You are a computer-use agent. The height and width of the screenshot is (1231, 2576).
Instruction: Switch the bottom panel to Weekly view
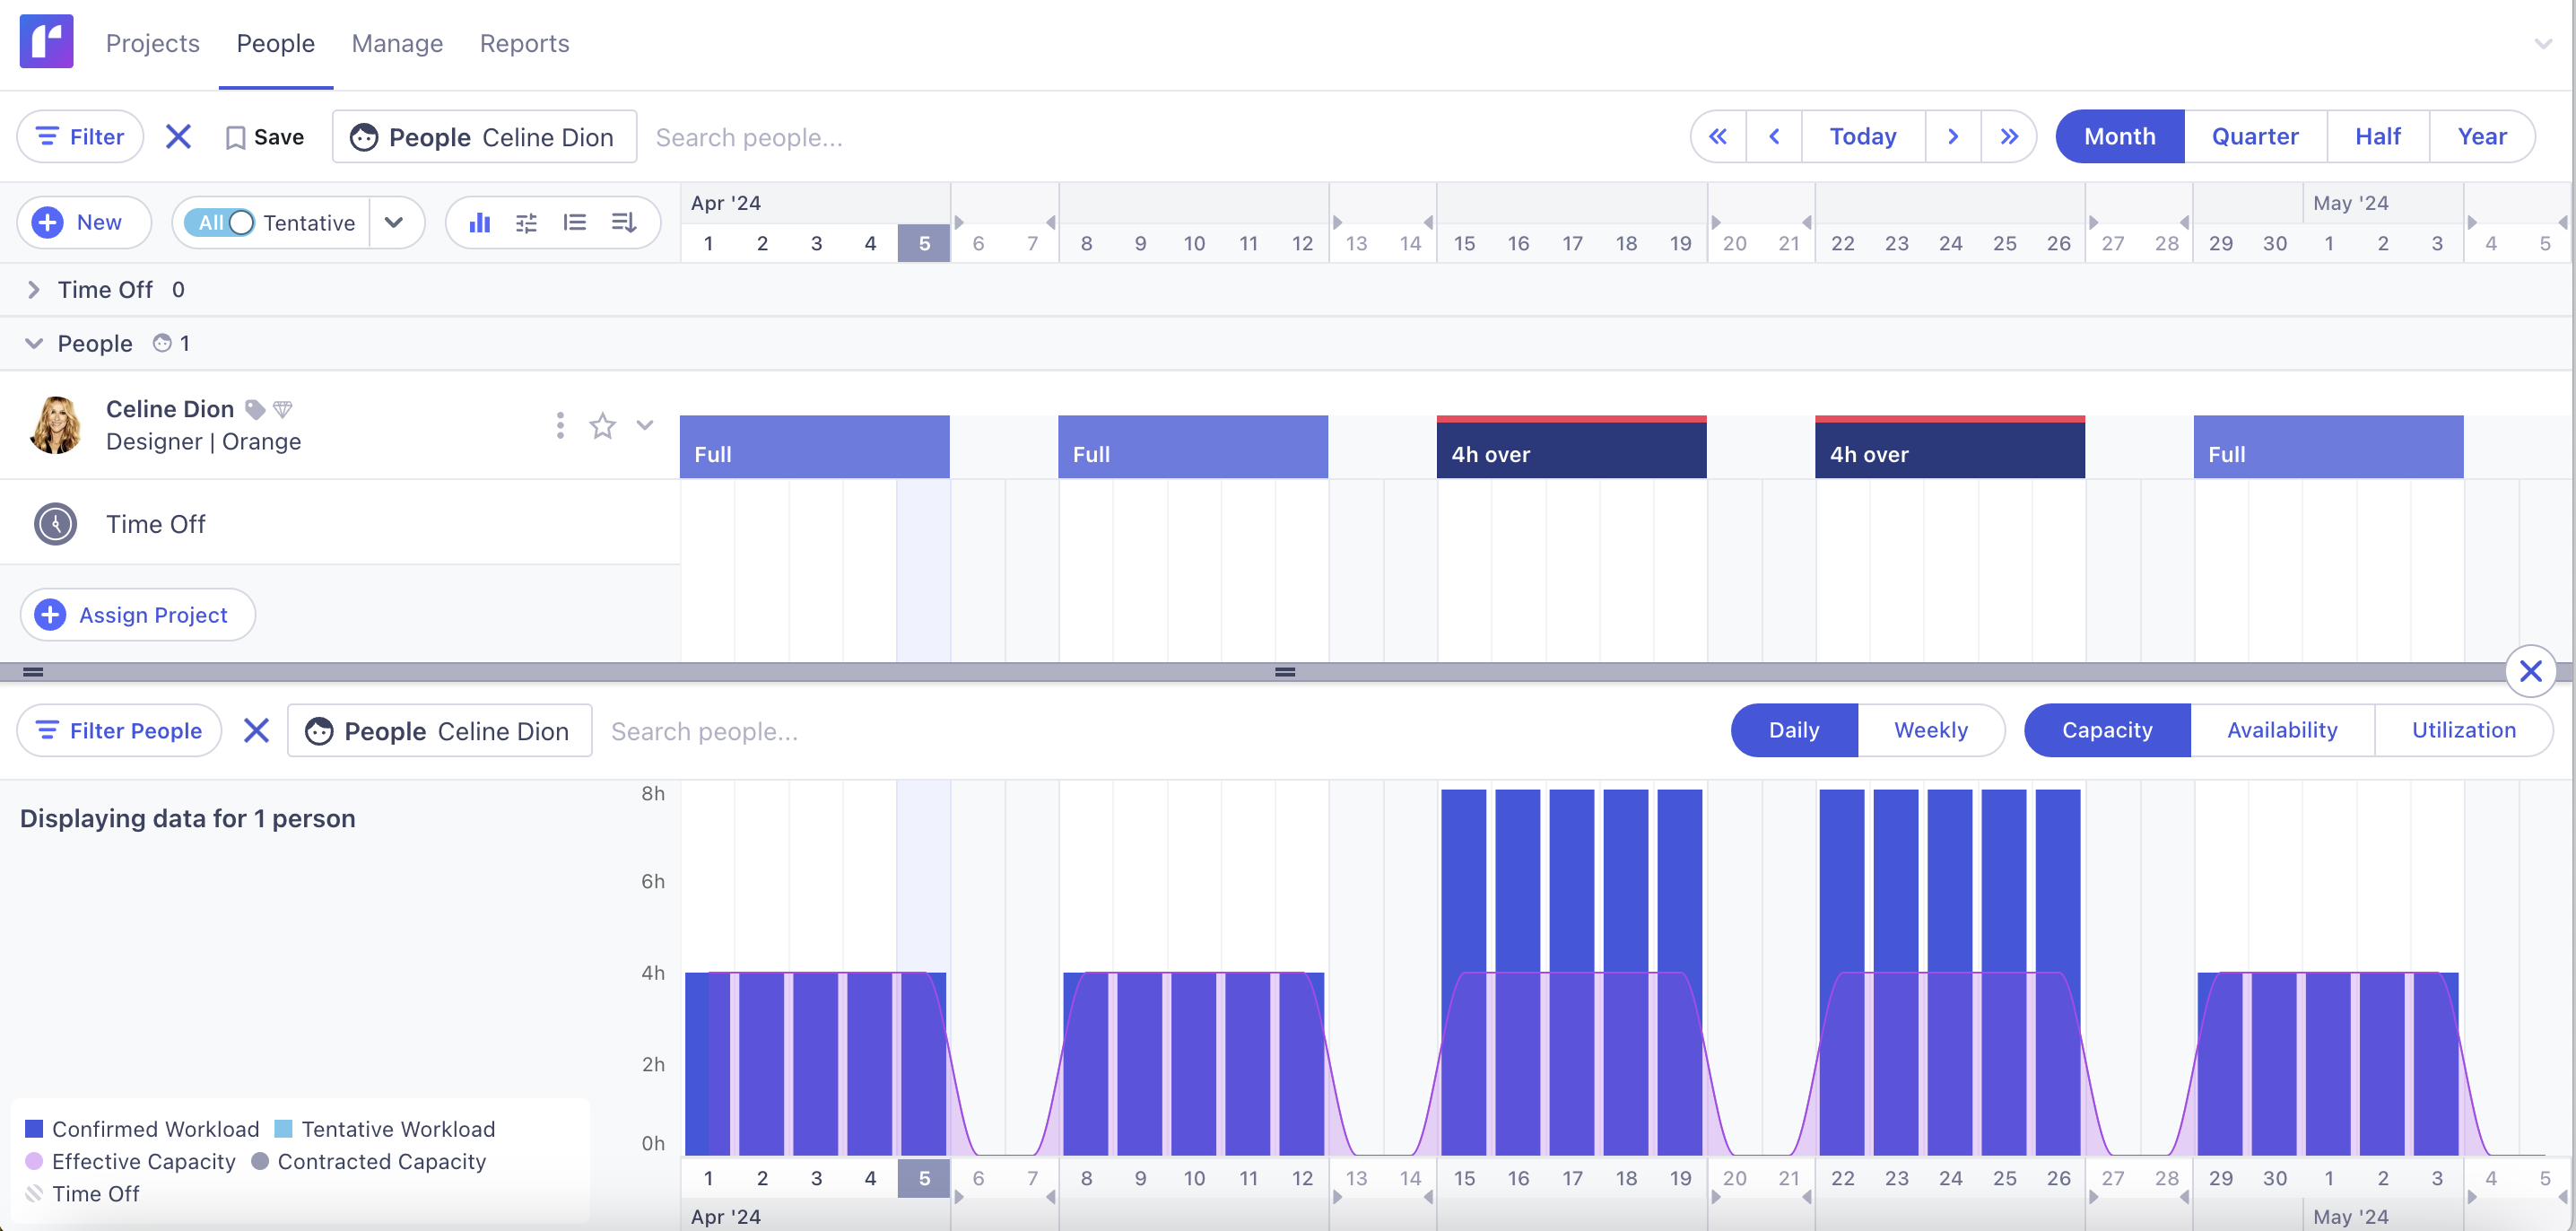point(1929,730)
